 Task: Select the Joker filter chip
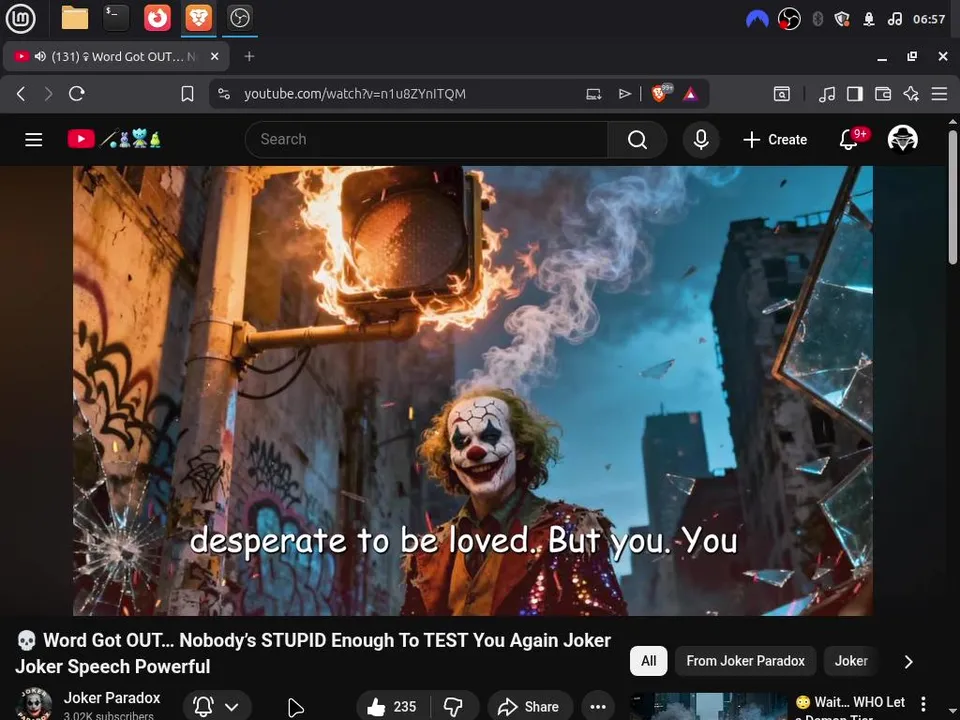tap(851, 661)
